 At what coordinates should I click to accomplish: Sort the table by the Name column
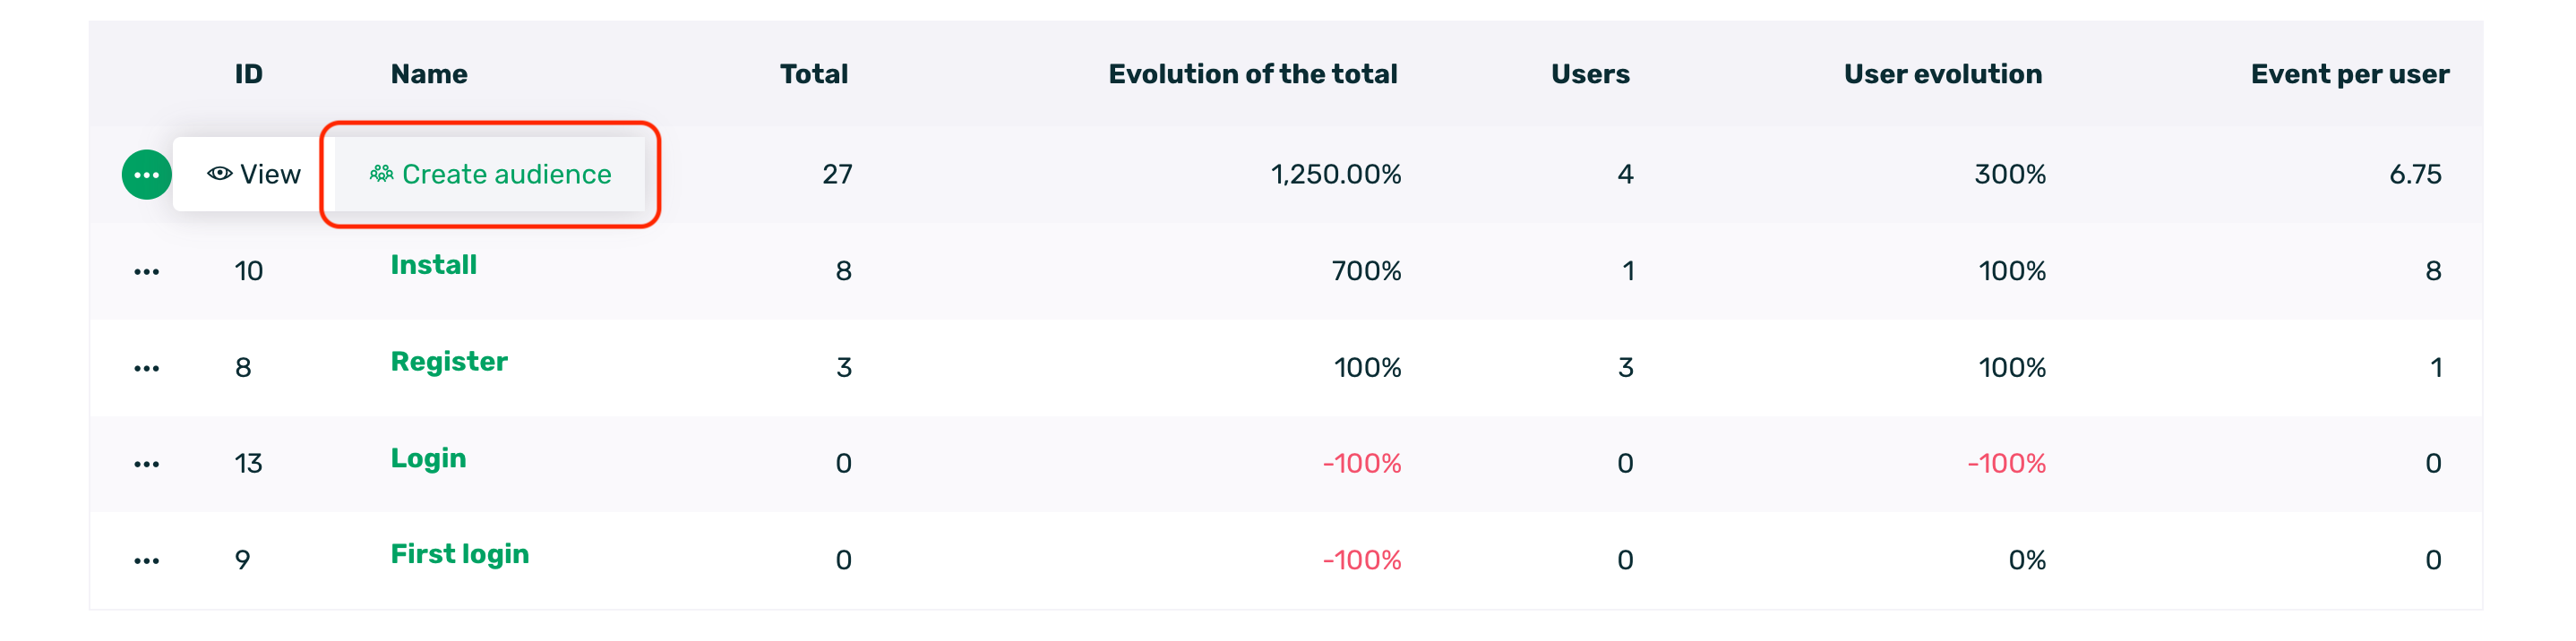(428, 73)
